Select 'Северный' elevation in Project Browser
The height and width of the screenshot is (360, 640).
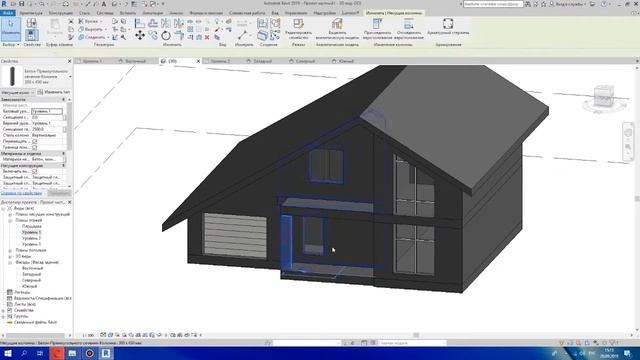pos(31,280)
